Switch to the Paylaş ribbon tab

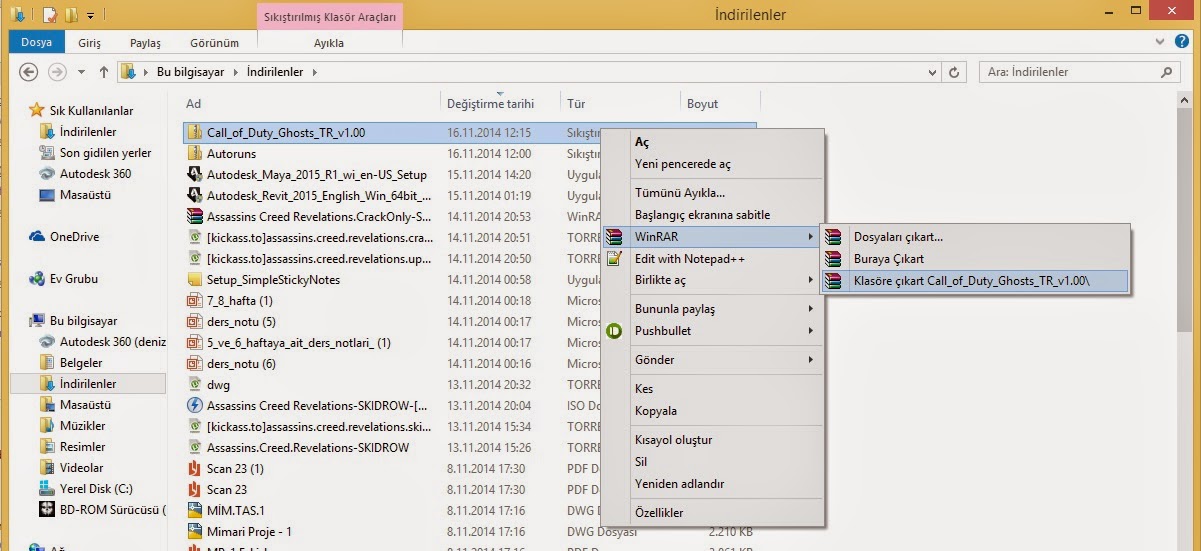pos(145,43)
